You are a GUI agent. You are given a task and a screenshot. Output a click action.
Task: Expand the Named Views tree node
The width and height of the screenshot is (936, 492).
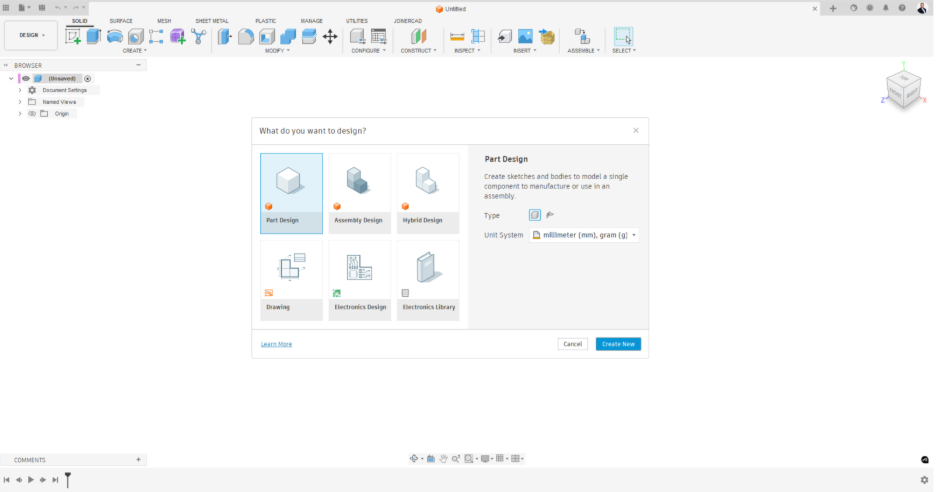point(20,102)
